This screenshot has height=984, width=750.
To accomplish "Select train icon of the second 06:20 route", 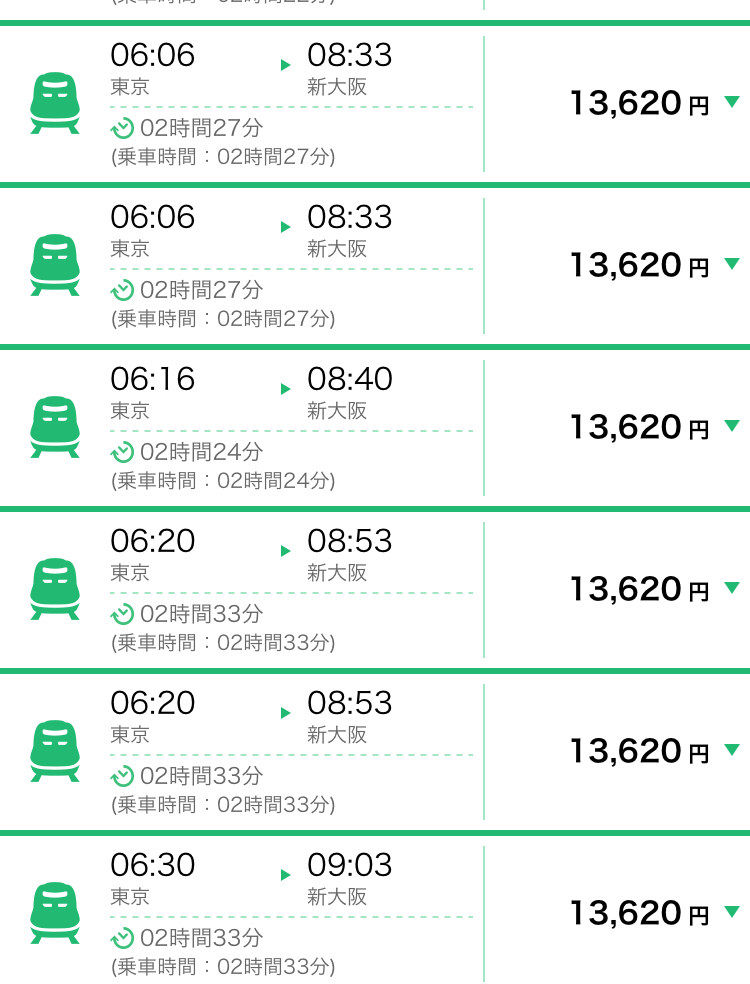I will (55, 751).
